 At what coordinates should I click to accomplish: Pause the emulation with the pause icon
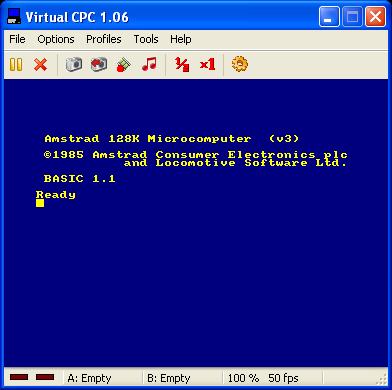coord(16,64)
